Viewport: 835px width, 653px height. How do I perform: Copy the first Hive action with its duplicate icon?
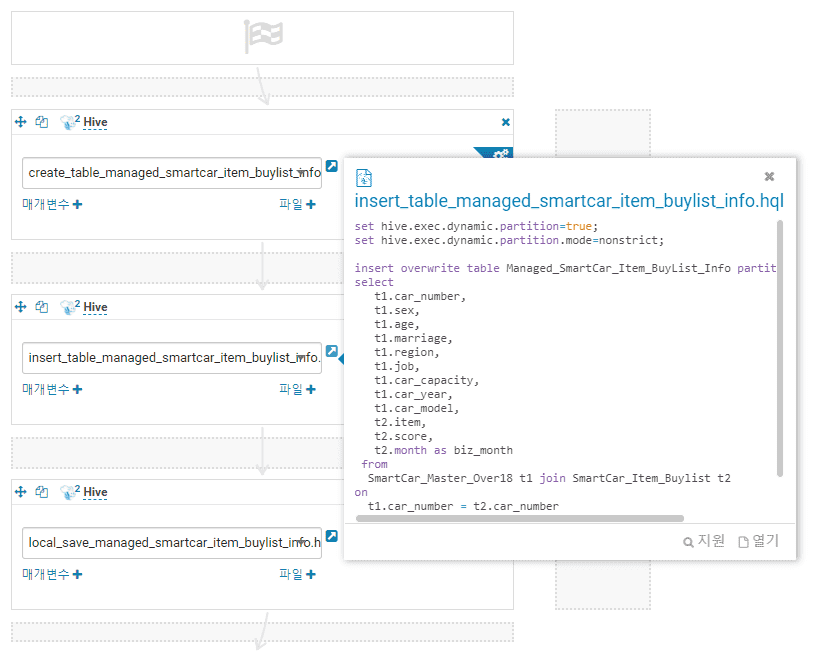point(41,122)
